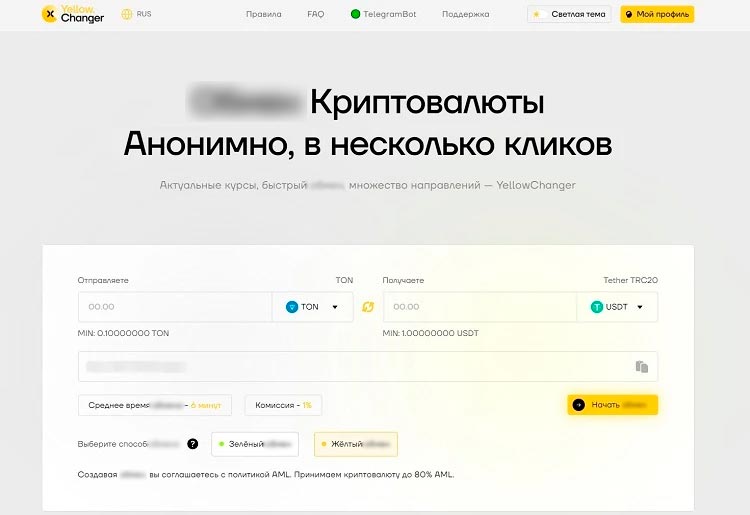This screenshot has width=750, height=515.
Task: Go to the FAQ page
Action: pos(315,15)
